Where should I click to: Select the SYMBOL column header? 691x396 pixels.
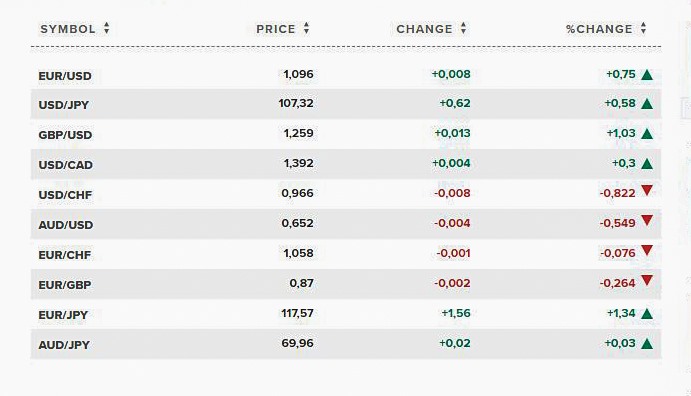pyautogui.click(x=68, y=29)
